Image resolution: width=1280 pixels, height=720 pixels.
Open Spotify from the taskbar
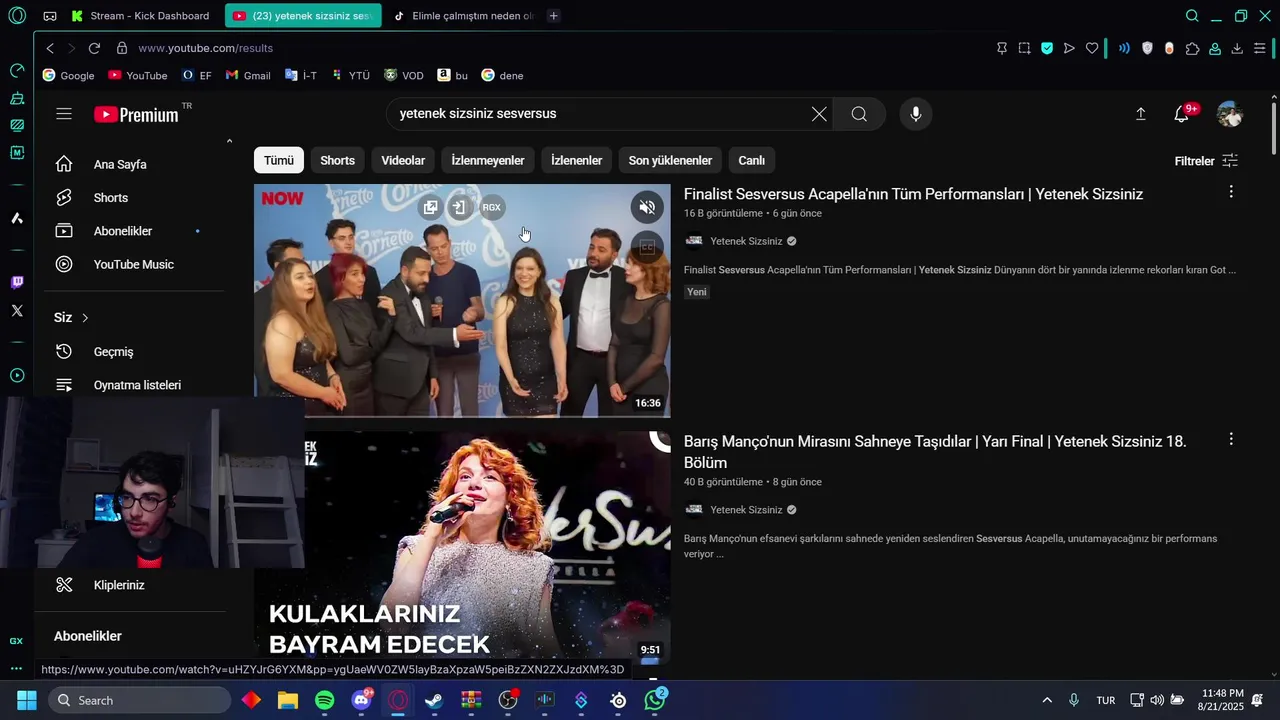tap(325, 701)
